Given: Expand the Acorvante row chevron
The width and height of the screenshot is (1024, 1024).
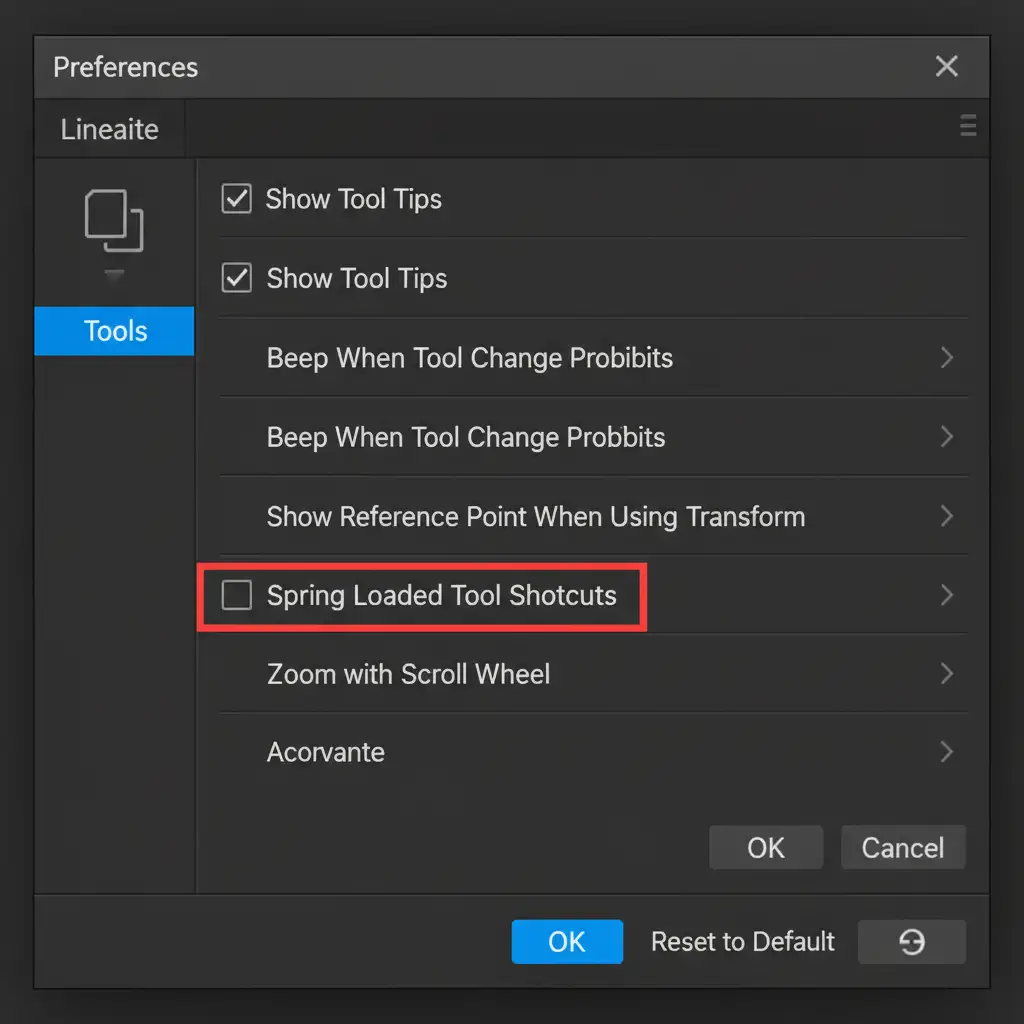Looking at the screenshot, I should [946, 752].
